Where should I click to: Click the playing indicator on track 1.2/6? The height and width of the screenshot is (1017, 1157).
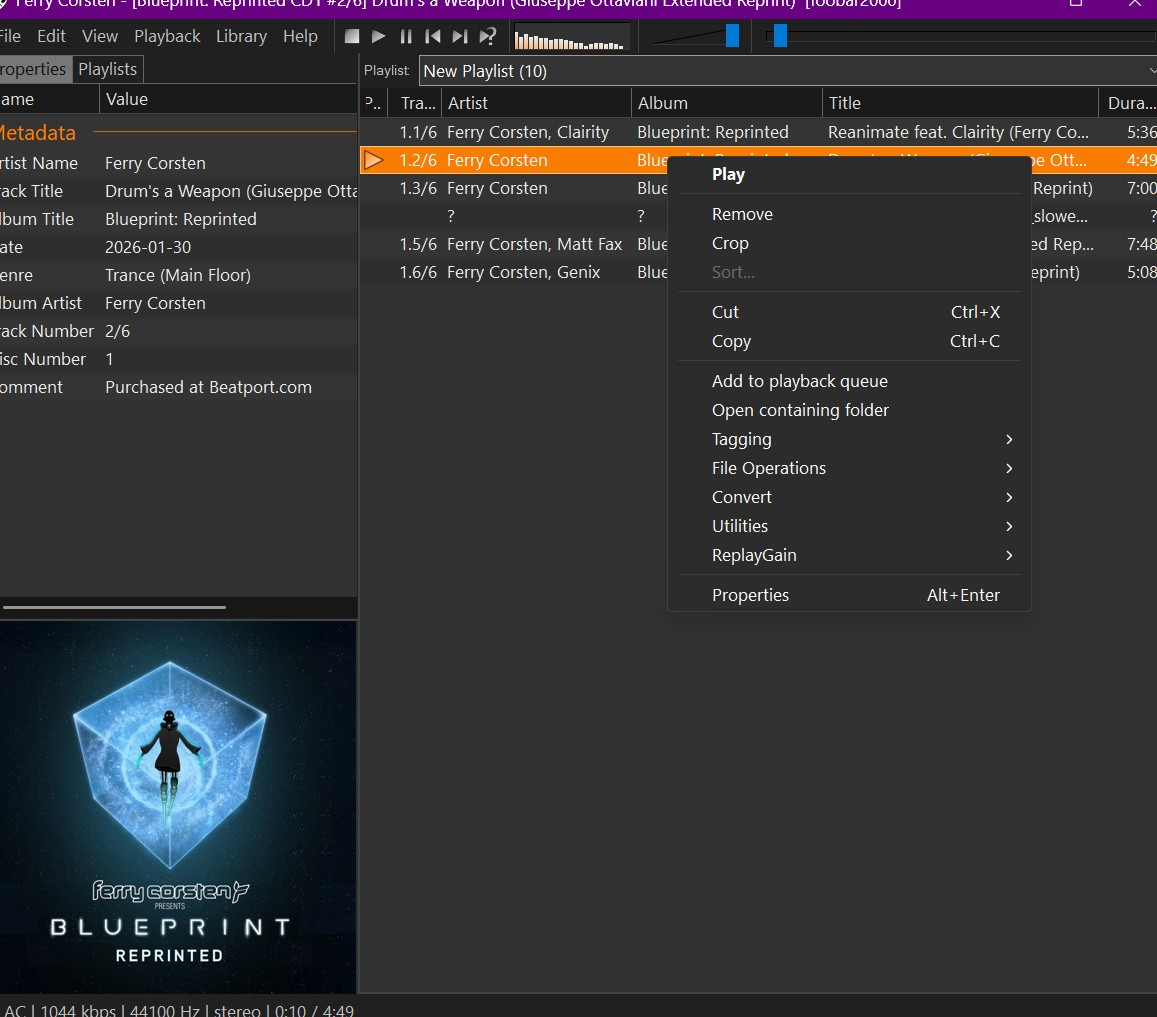point(374,160)
